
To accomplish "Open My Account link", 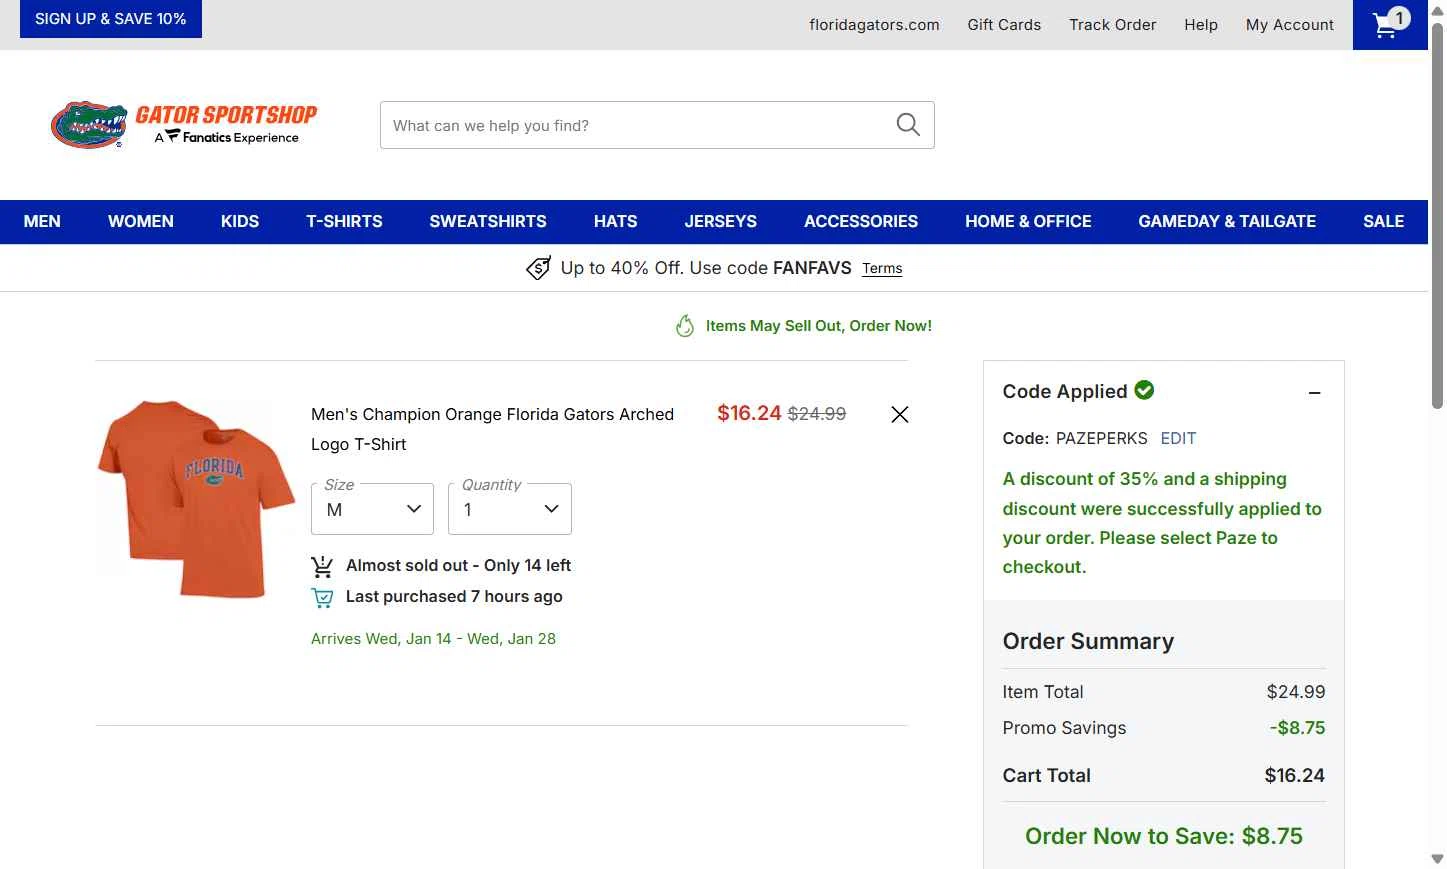I will click(x=1290, y=25).
